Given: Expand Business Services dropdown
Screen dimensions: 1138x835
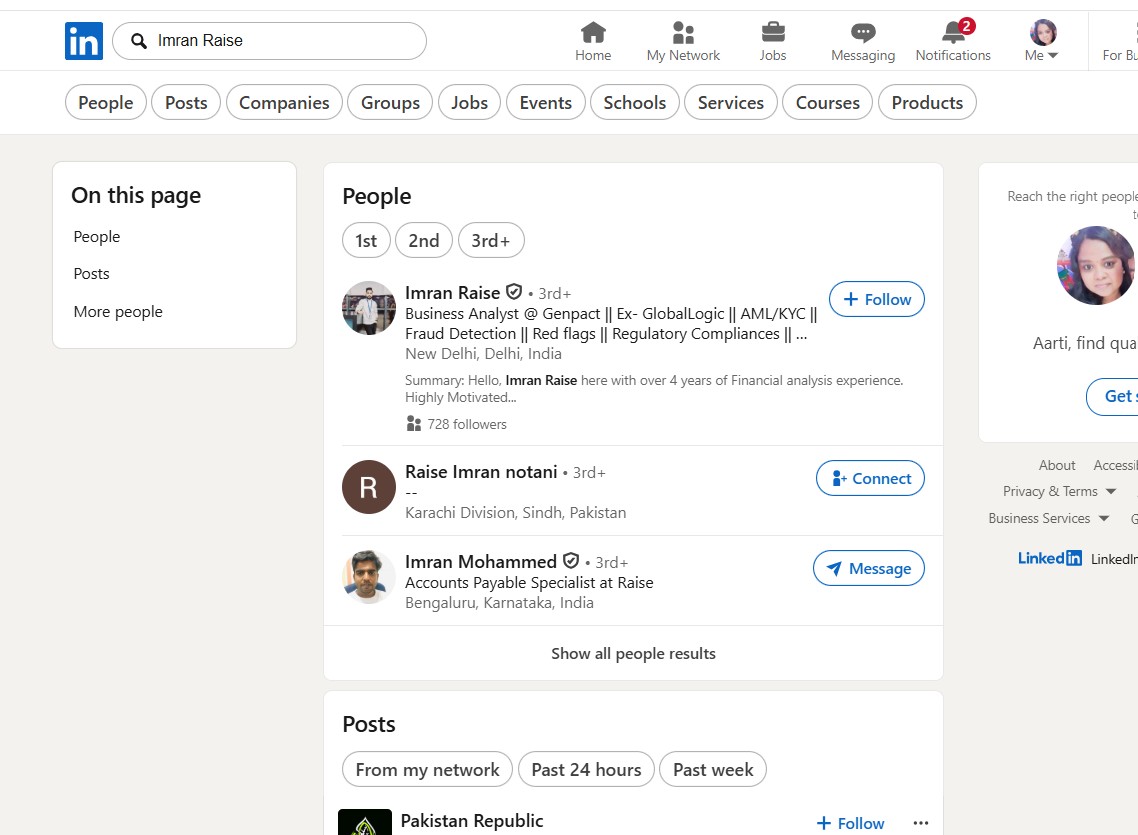Looking at the screenshot, I should click(1048, 518).
